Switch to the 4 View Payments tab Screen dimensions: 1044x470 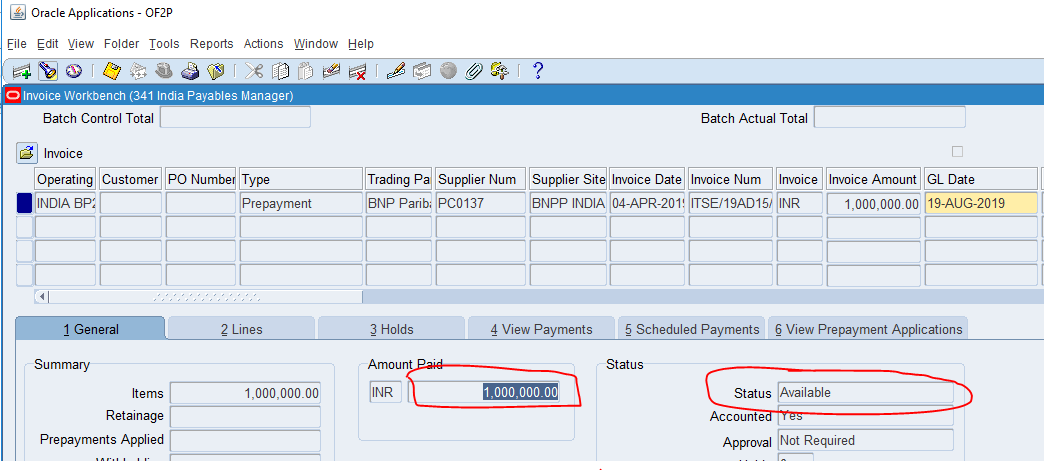pyautogui.click(x=541, y=329)
